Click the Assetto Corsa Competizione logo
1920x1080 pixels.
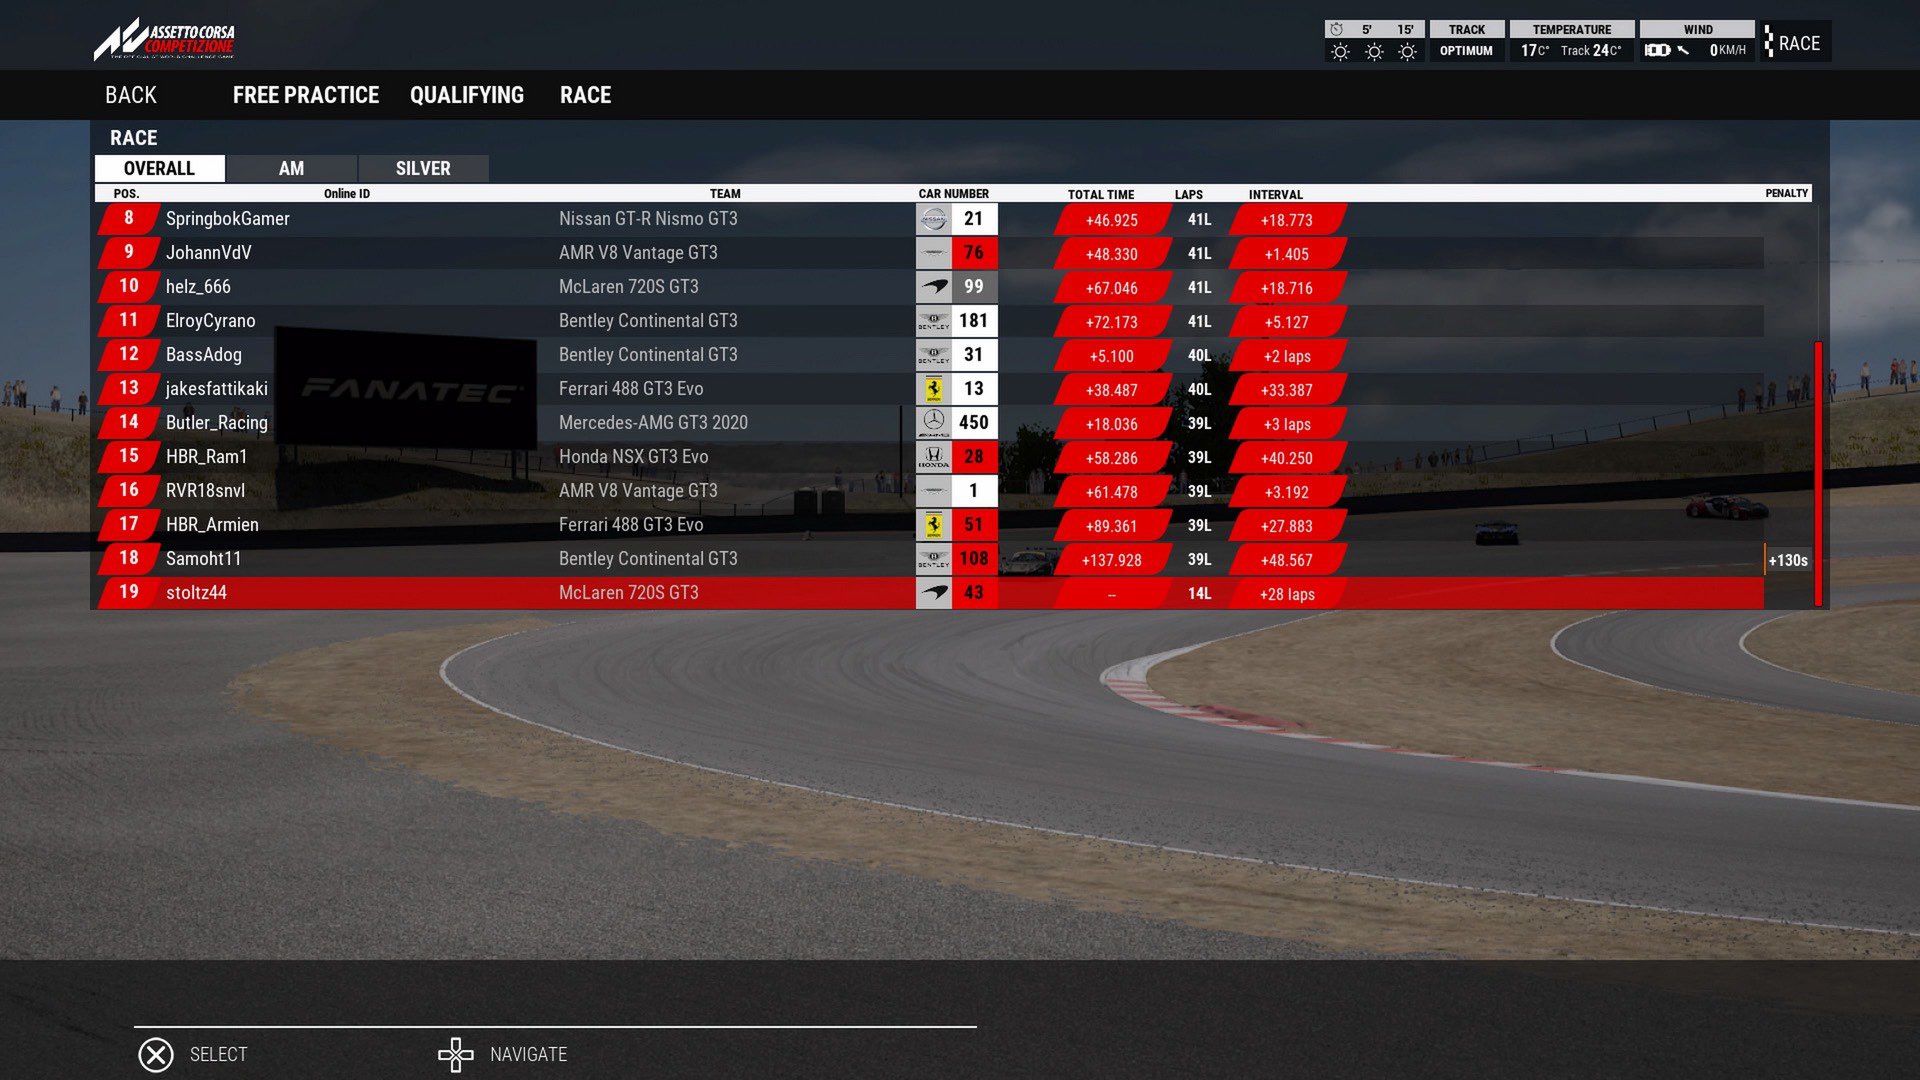(x=165, y=40)
